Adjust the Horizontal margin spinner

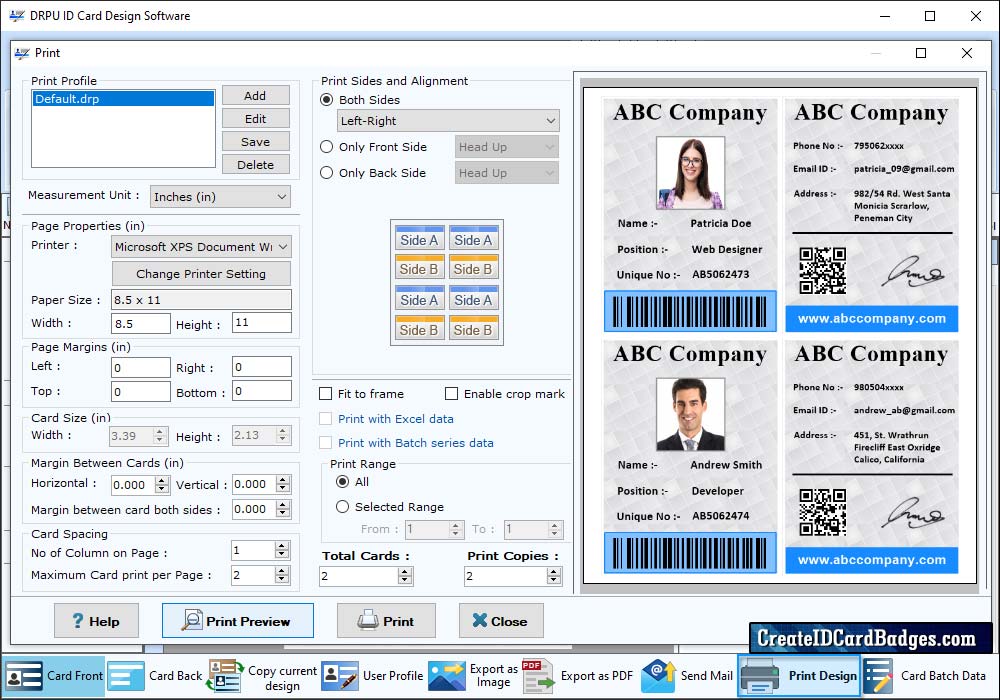point(162,485)
